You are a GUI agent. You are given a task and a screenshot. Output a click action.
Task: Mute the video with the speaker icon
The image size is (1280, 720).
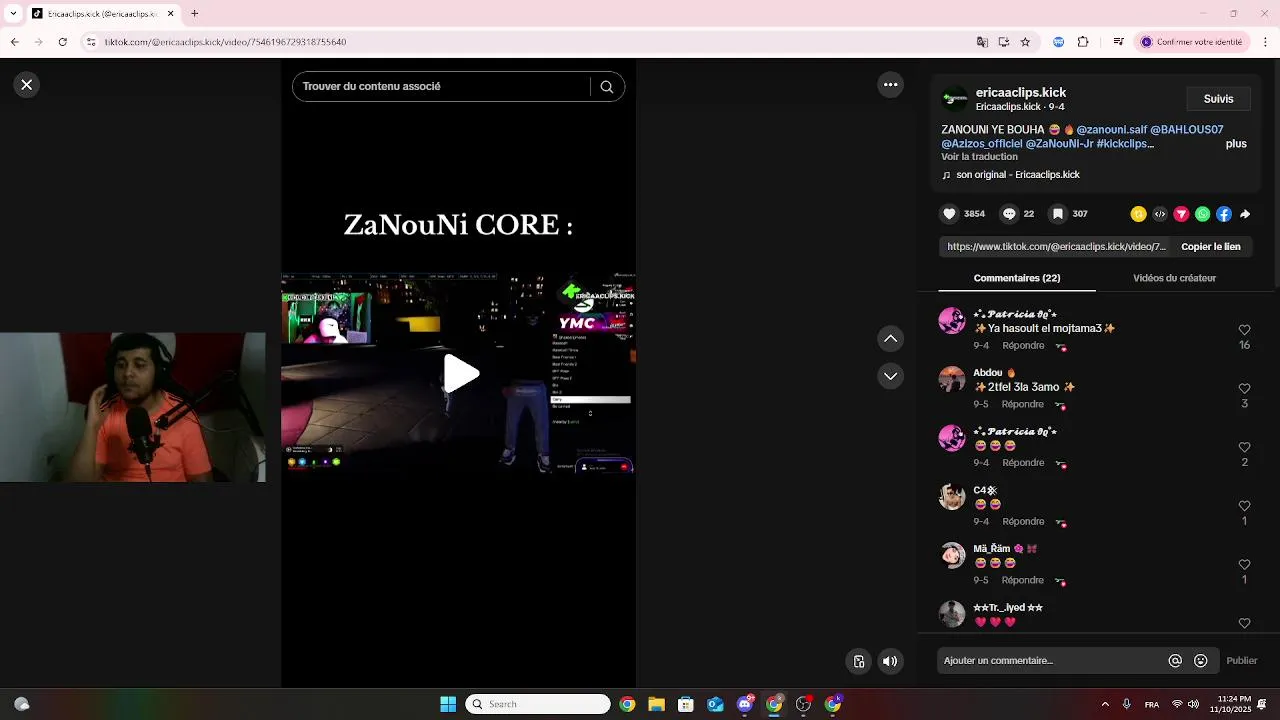(x=890, y=661)
